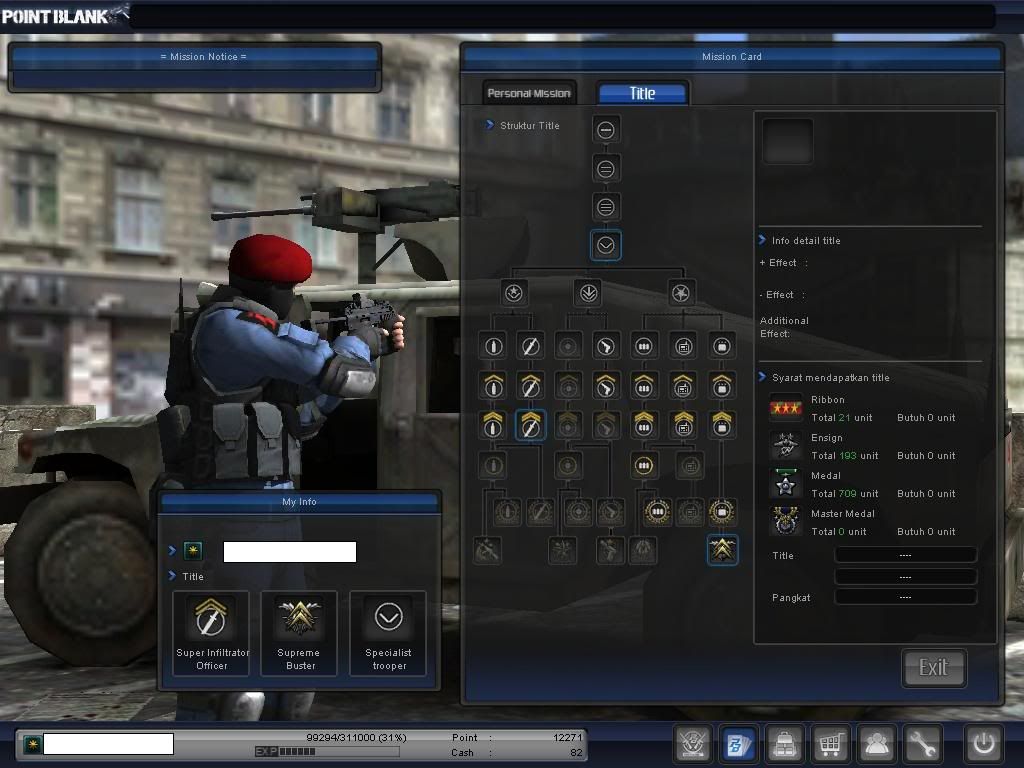Screen dimensions: 1024x768
Task: Select the three-bar circle title icon
Action: [605, 207]
